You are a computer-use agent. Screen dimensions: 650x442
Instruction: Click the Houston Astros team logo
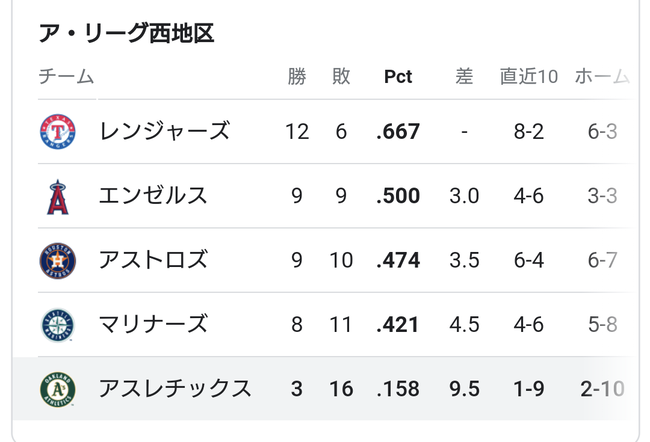[x=58, y=261]
